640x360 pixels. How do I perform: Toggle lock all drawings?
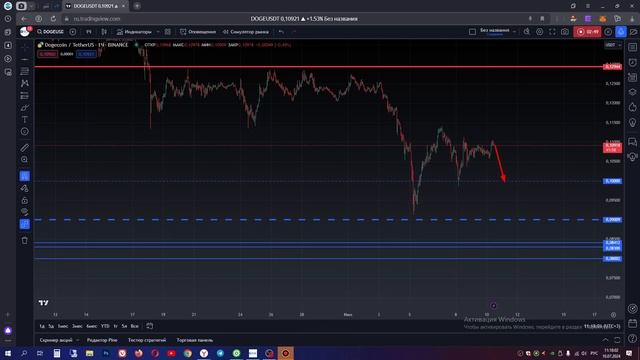click(24, 200)
